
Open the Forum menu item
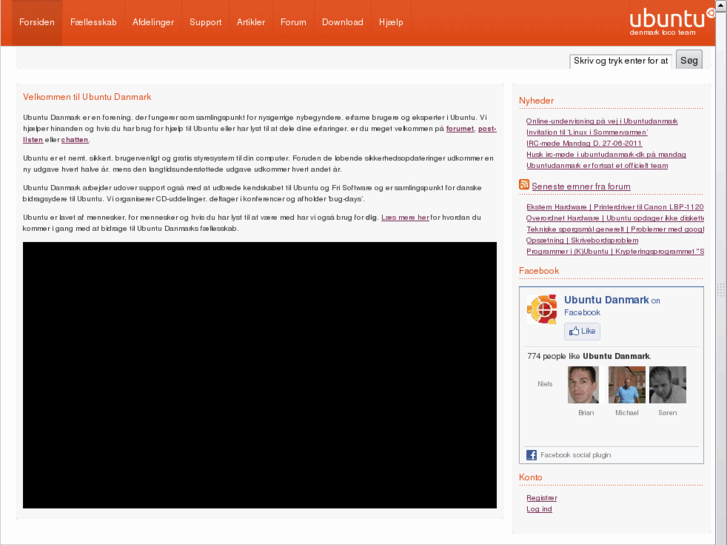pyautogui.click(x=293, y=22)
